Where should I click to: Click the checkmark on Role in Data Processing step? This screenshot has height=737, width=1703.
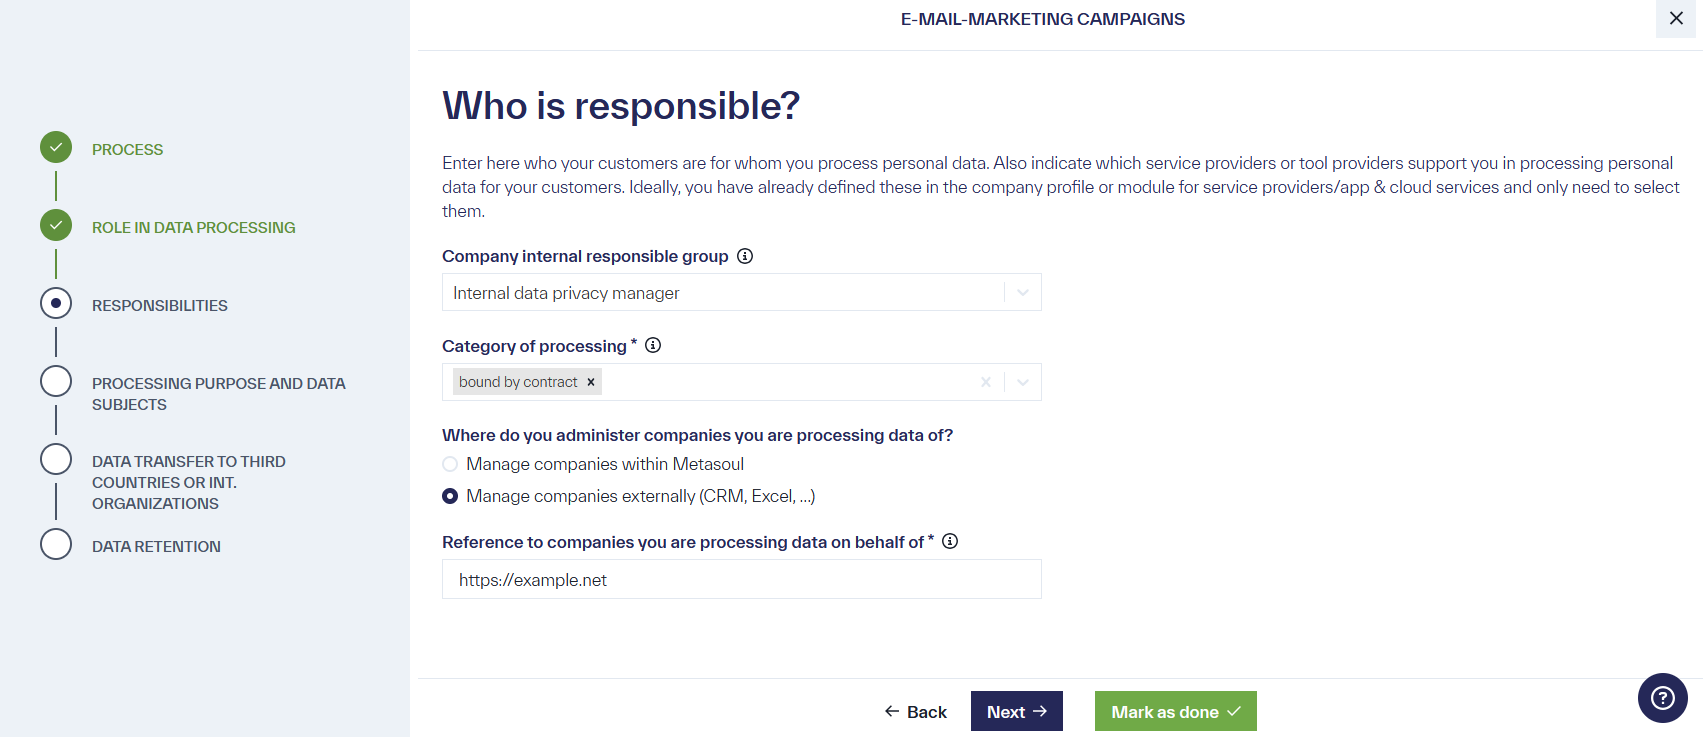[x=56, y=225]
